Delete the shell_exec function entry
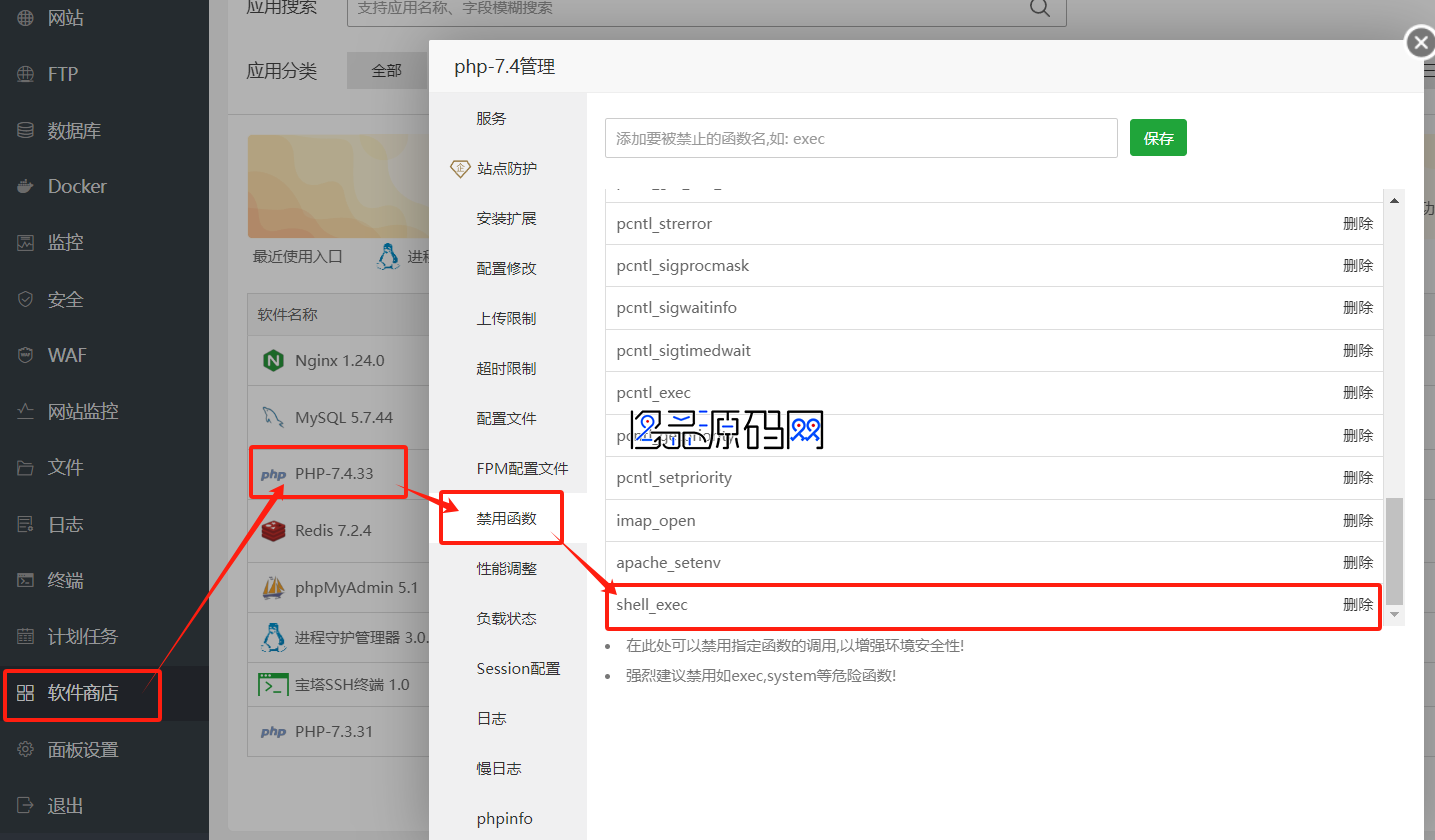The width and height of the screenshot is (1435, 840). click(x=1358, y=605)
